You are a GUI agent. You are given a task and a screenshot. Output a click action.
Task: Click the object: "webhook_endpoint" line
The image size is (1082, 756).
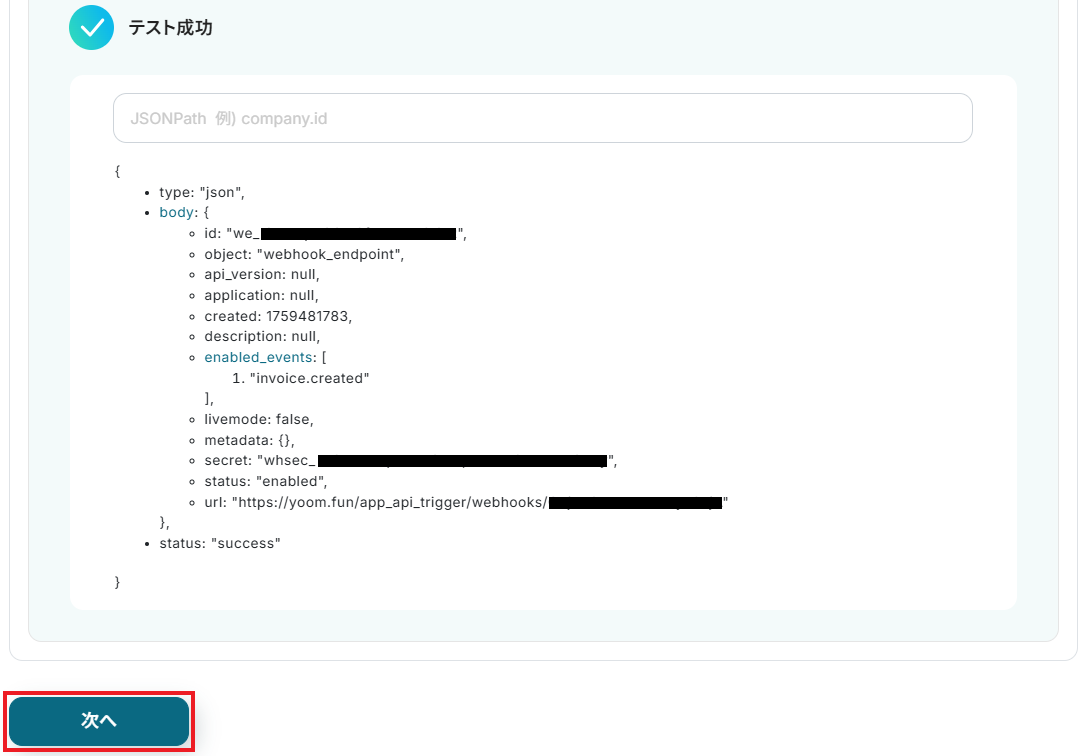[x=304, y=255]
